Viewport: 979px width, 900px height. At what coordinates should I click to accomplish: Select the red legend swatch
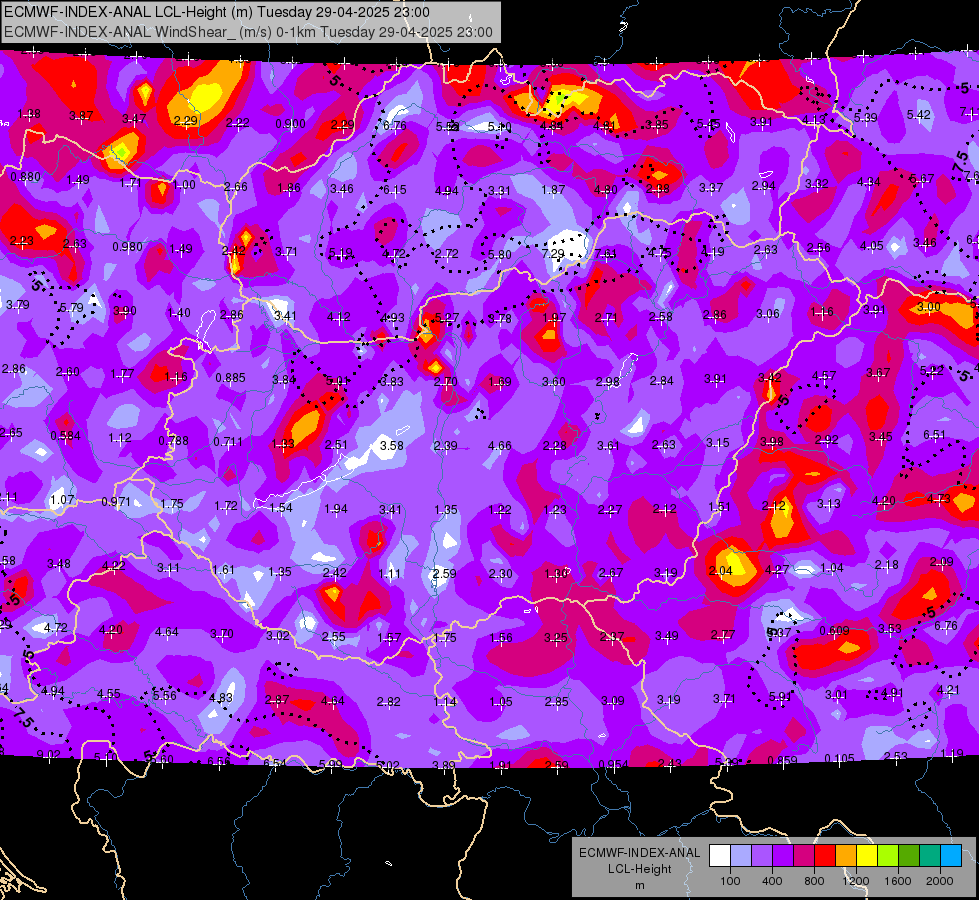(825, 856)
